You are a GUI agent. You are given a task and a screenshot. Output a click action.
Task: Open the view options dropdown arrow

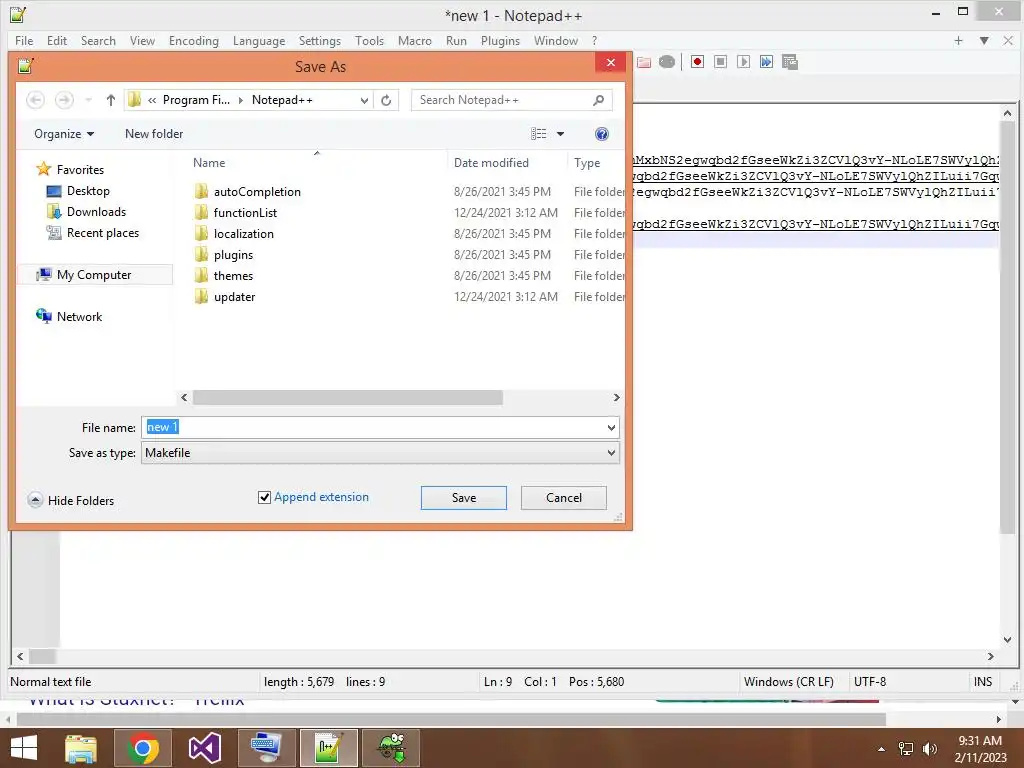click(x=560, y=134)
